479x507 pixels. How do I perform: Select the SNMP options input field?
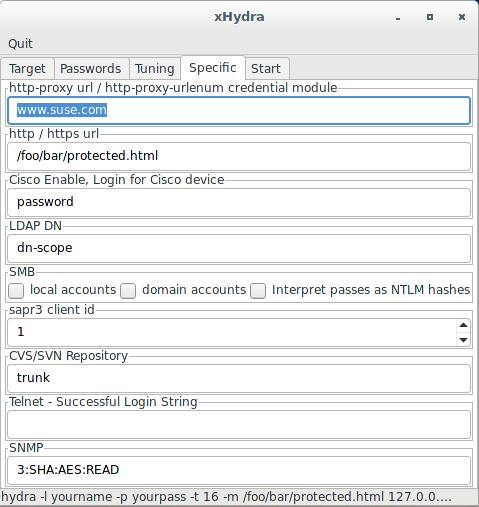point(239,470)
